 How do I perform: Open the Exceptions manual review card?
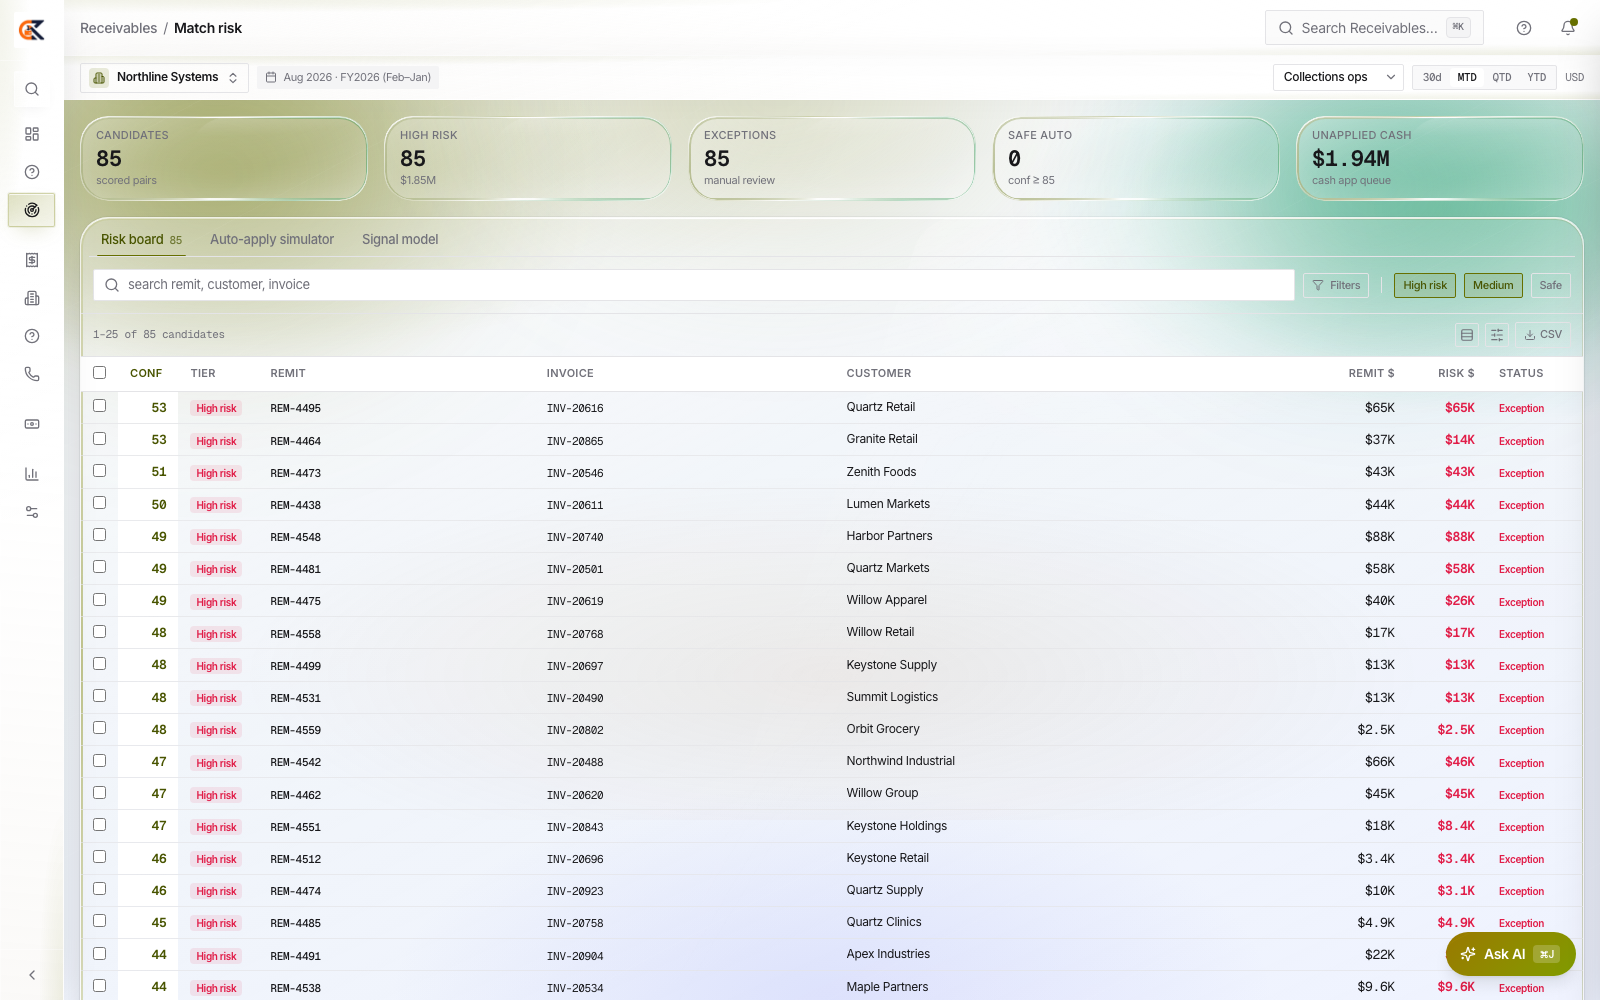pyautogui.click(x=832, y=159)
